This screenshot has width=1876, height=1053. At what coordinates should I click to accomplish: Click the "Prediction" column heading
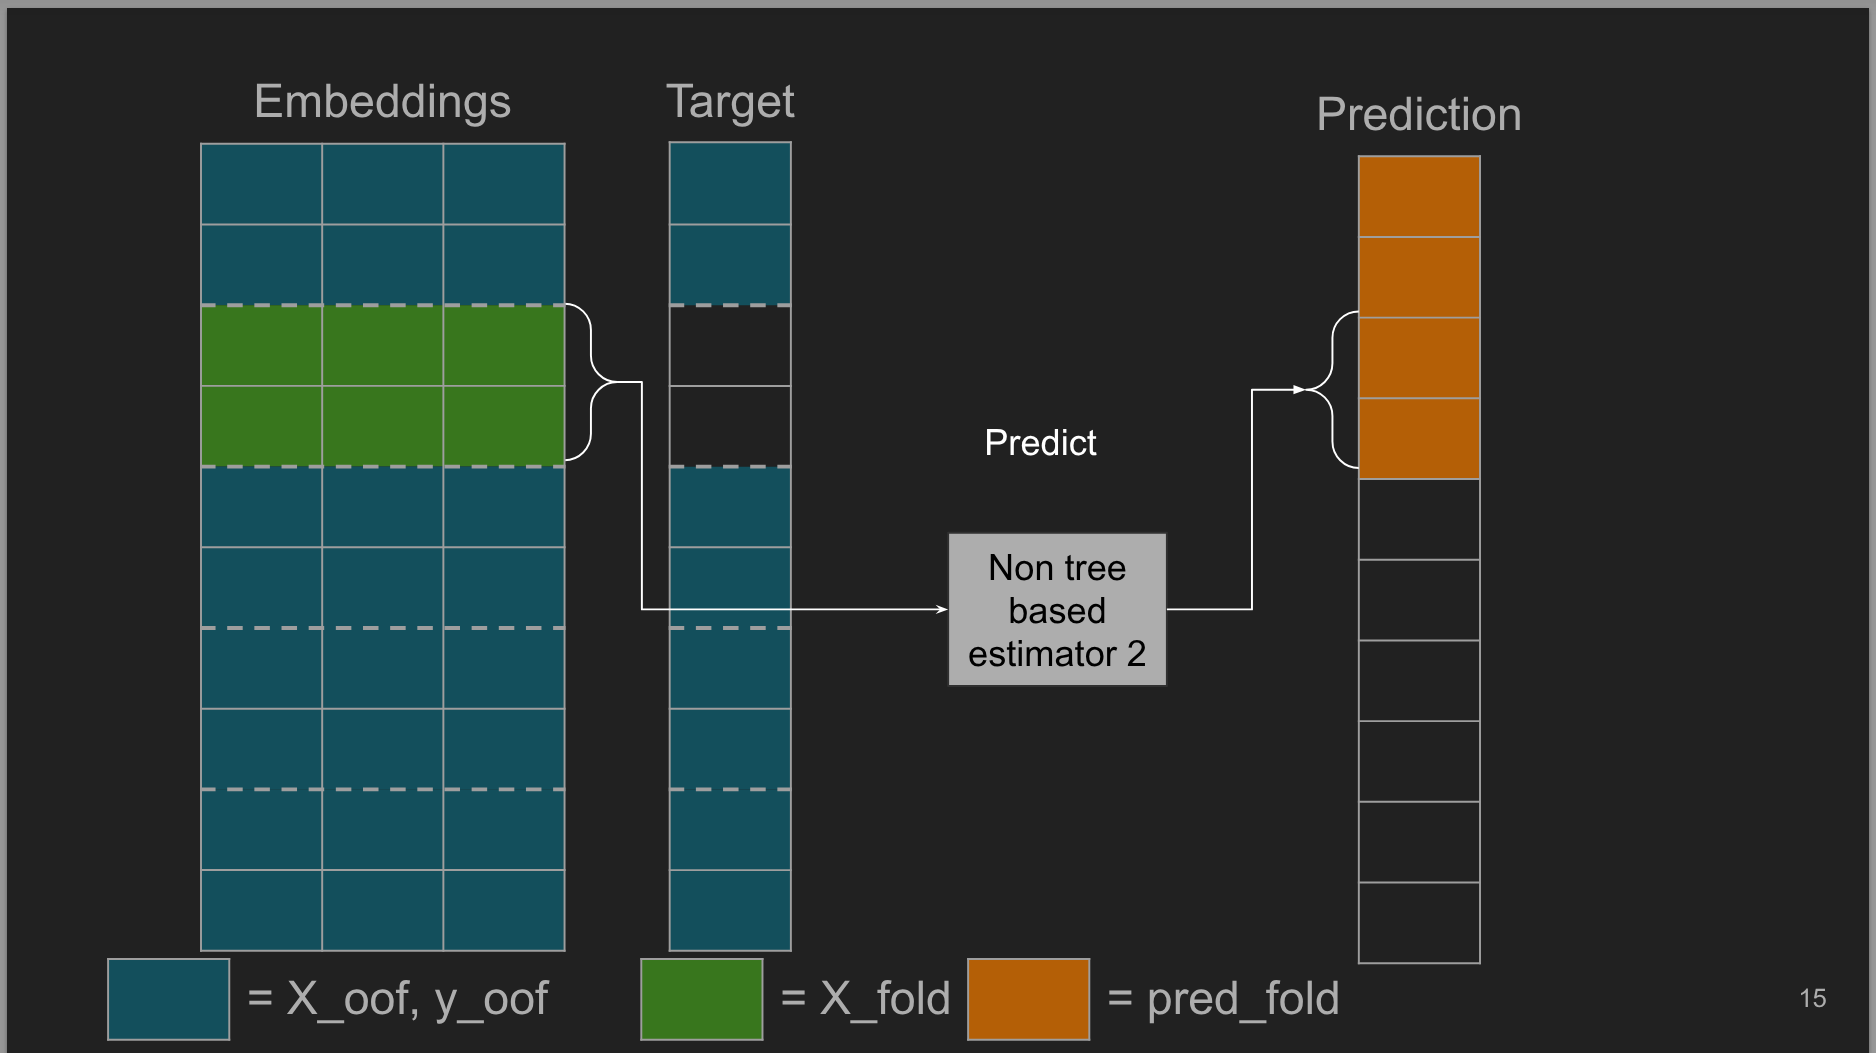(1418, 115)
